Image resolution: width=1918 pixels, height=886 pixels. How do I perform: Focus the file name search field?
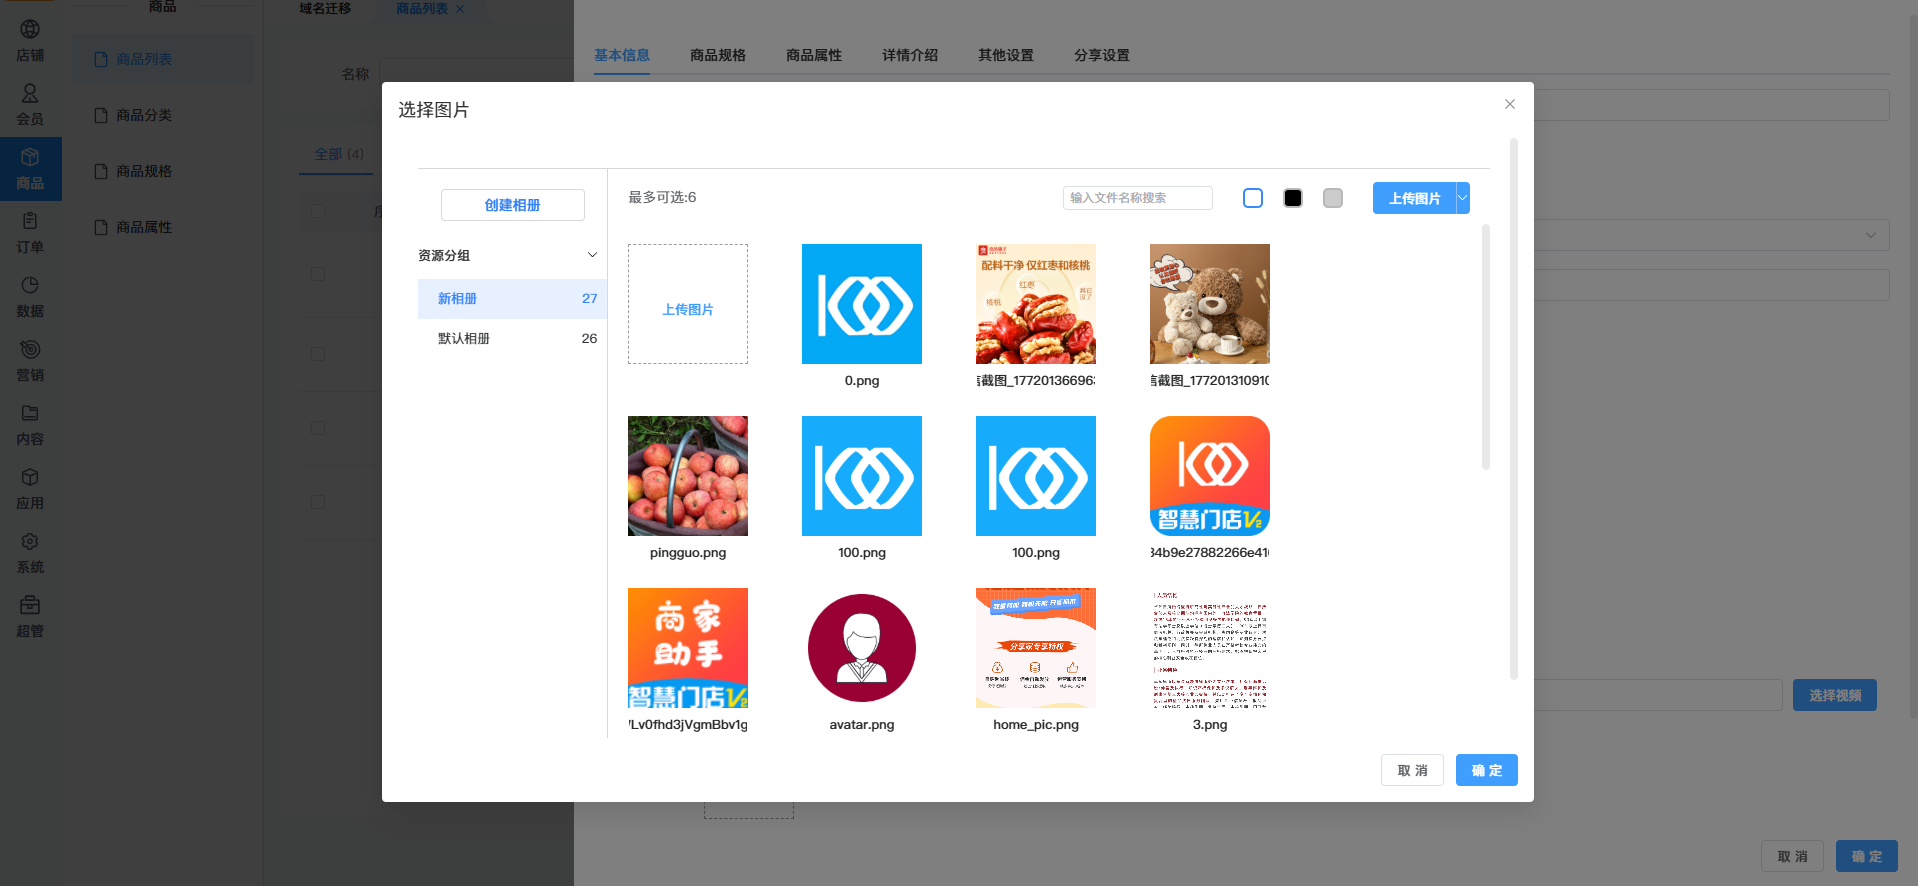(1138, 198)
